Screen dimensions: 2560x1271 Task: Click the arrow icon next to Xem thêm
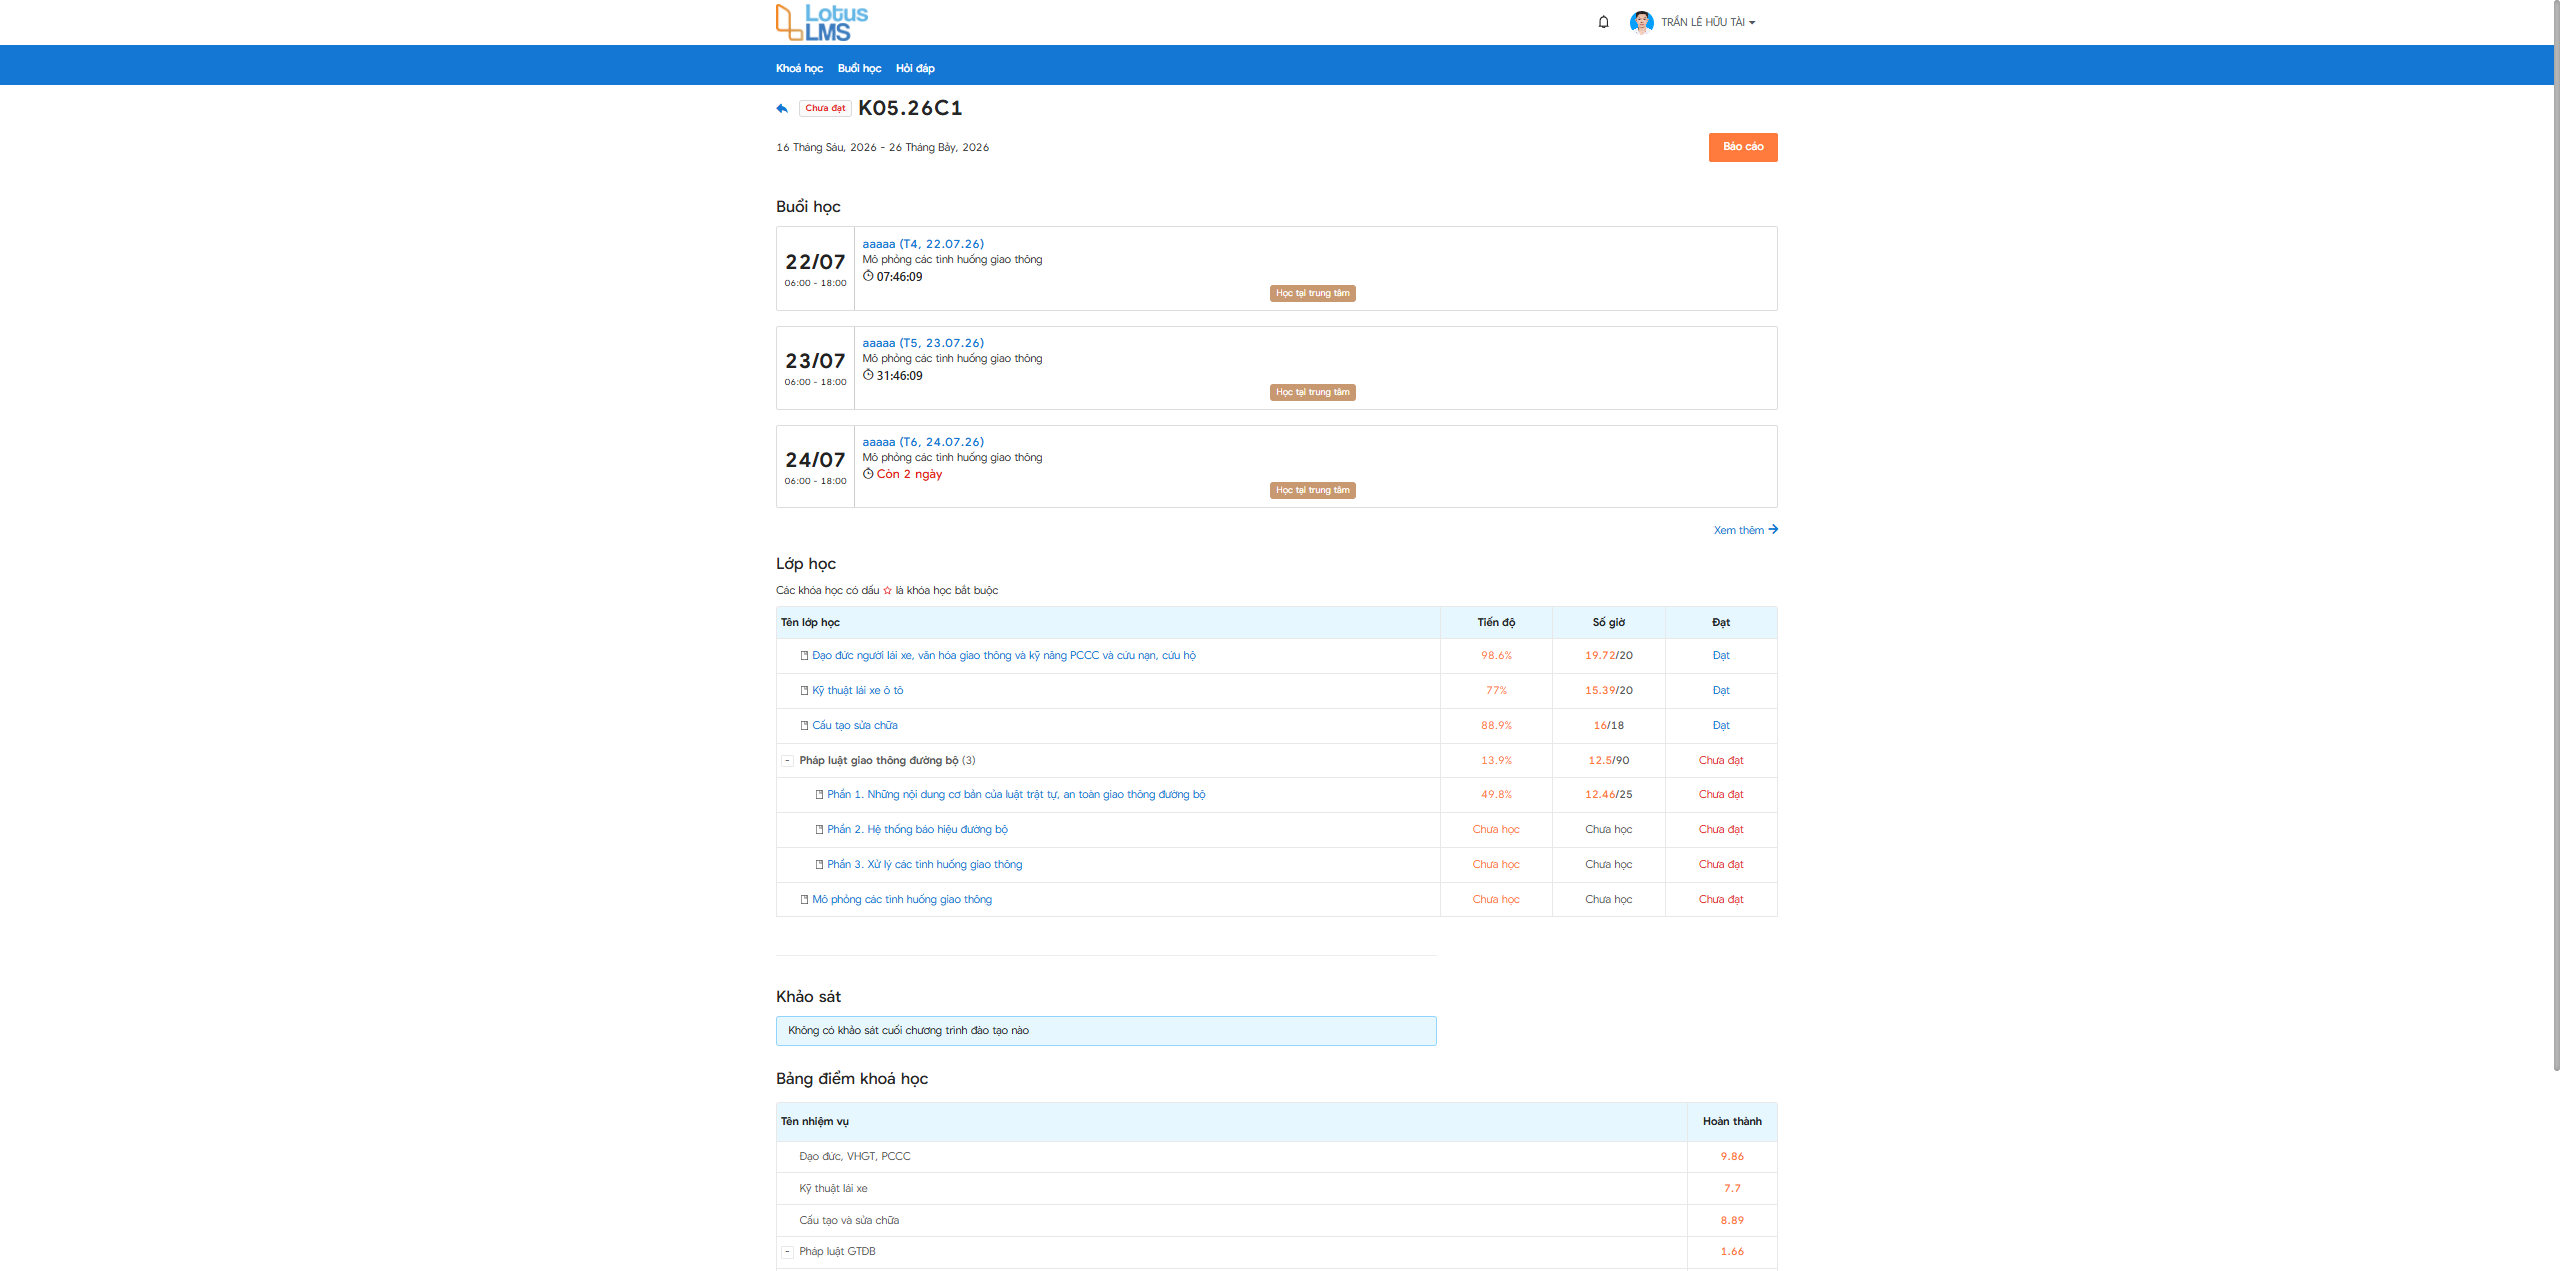pos(1773,529)
